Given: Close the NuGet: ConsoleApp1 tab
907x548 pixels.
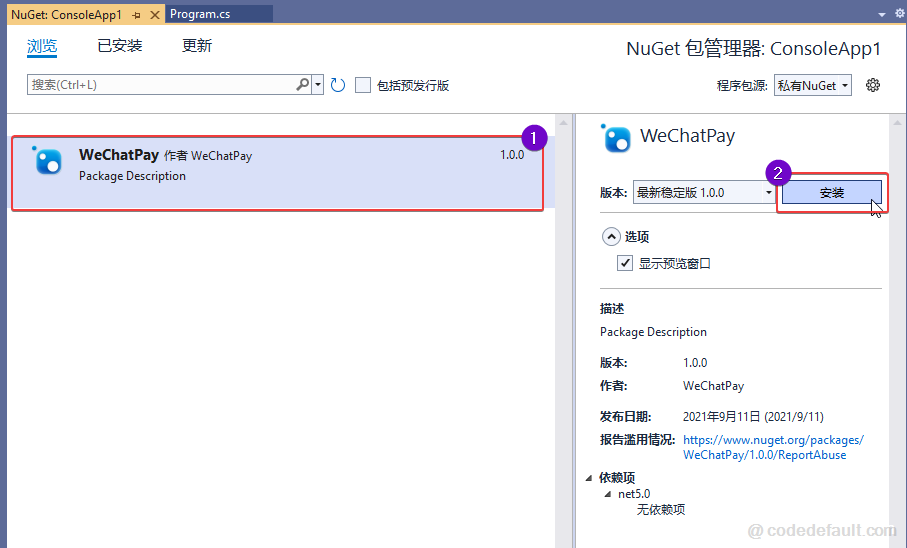Looking at the screenshot, I should [154, 15].
